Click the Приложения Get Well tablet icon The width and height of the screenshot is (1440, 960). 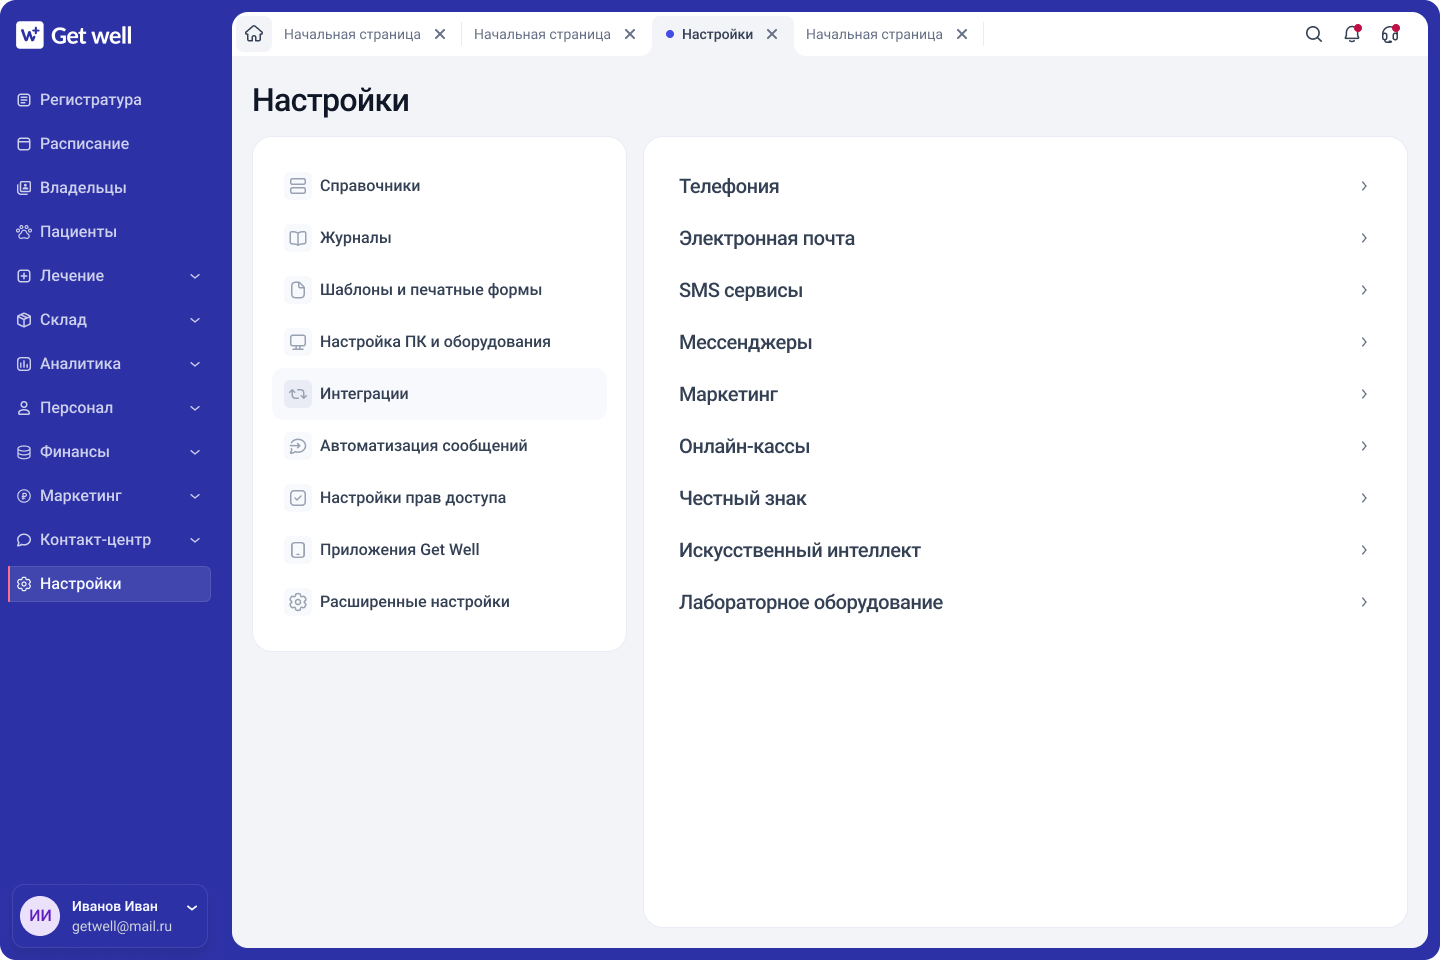click(298, 550)
